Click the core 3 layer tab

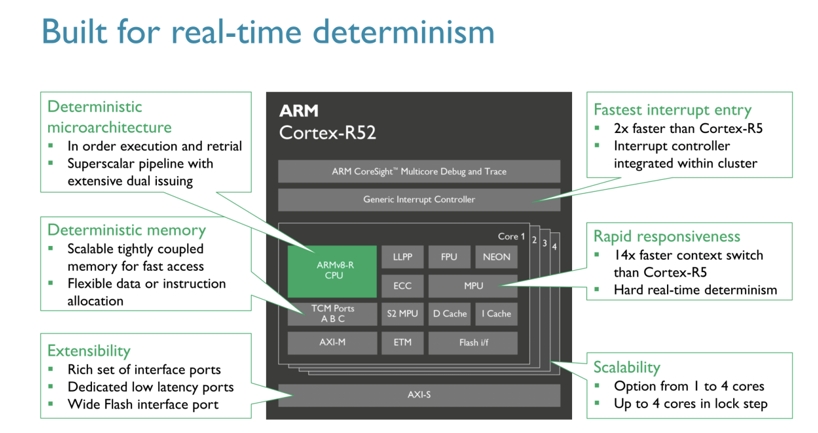[544, 244]
